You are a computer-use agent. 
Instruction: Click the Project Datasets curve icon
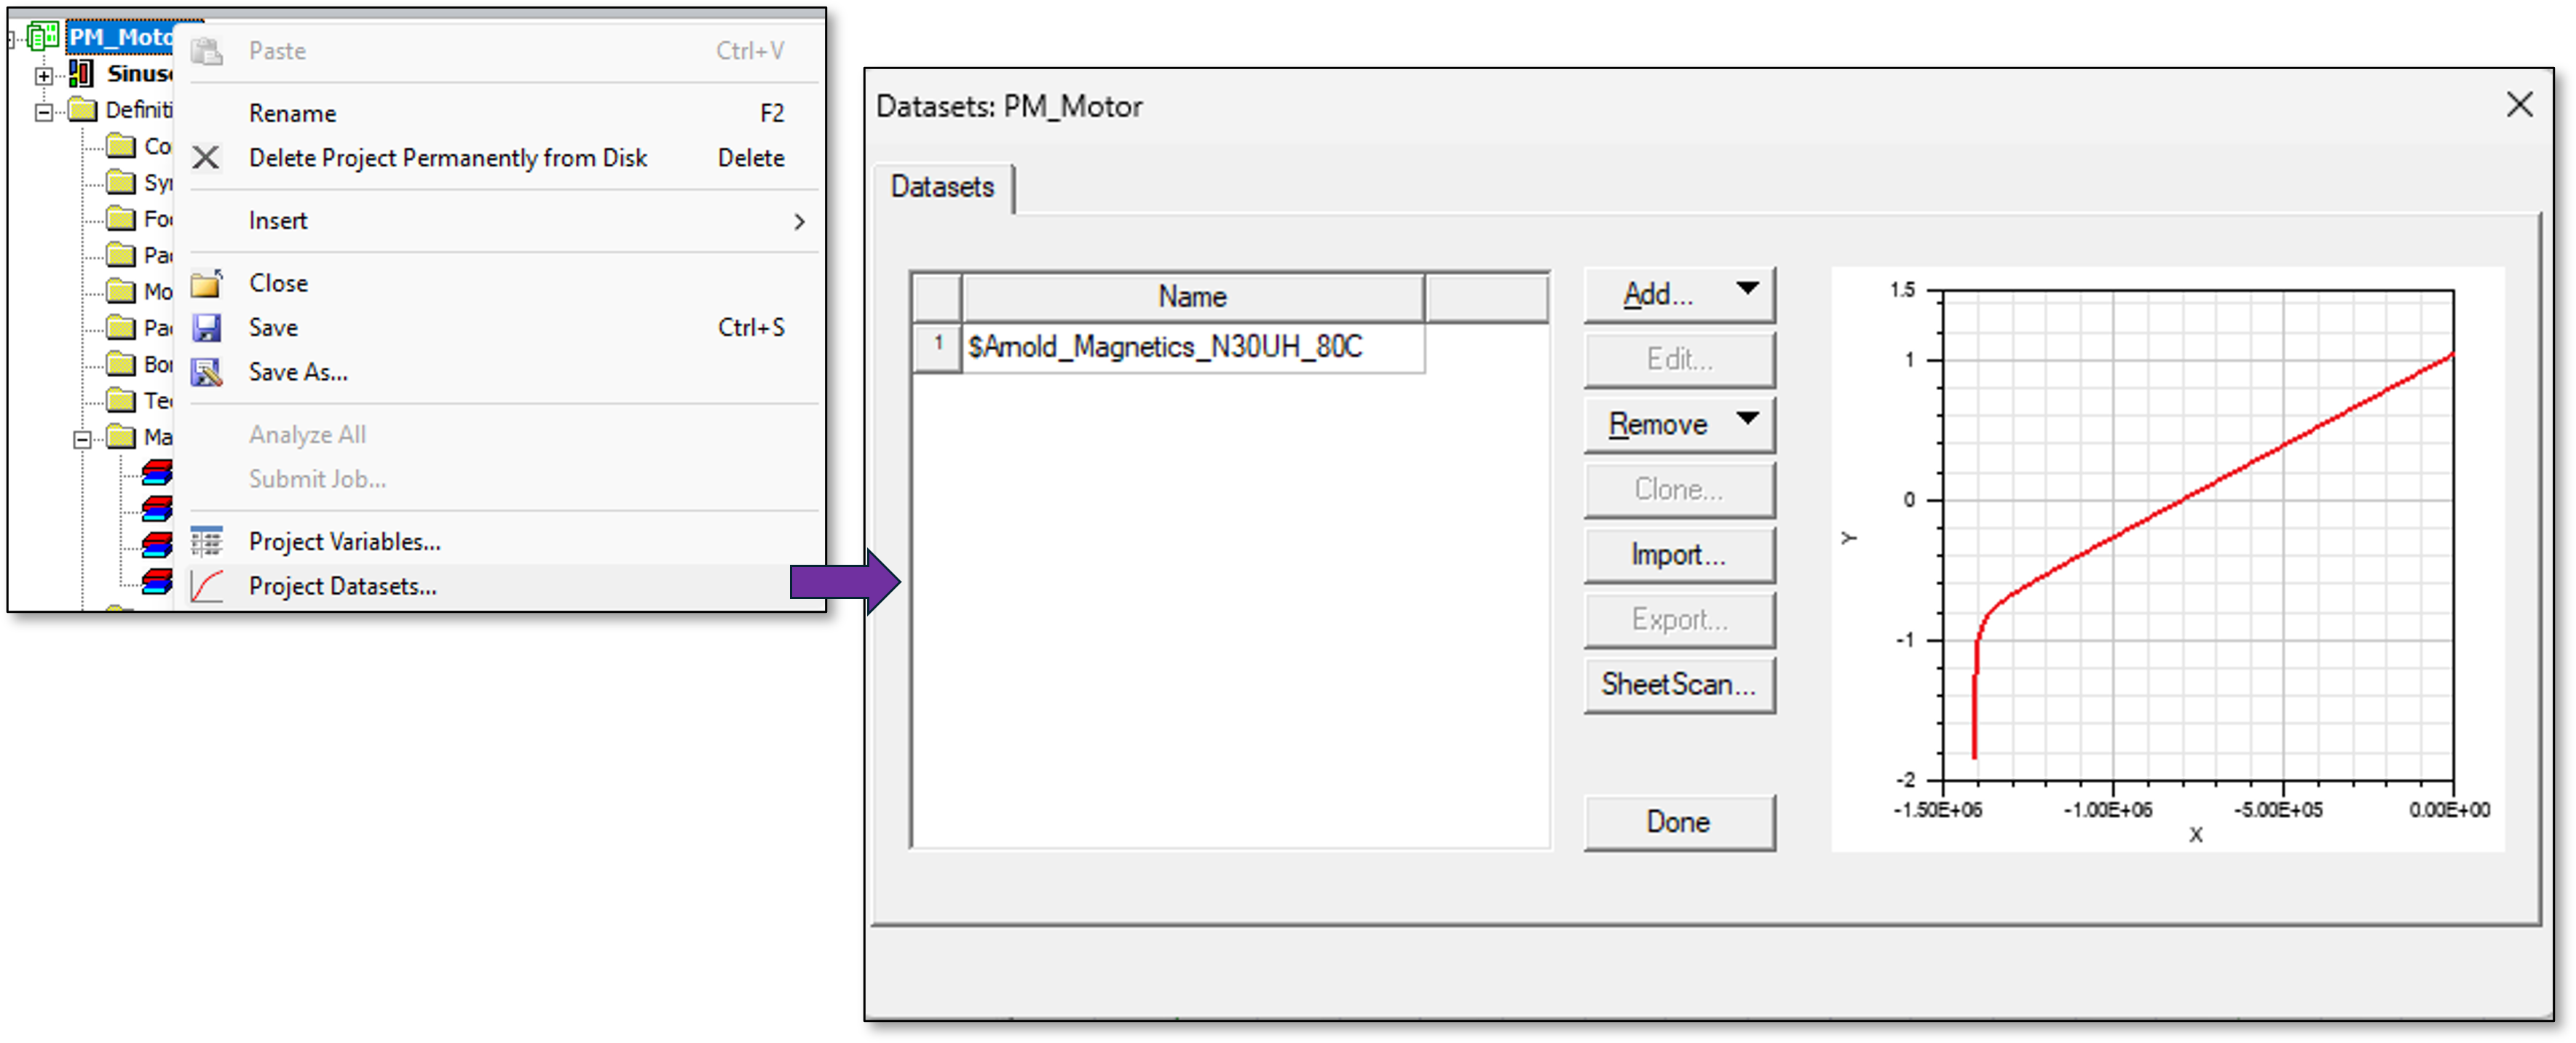pos(207,586)
